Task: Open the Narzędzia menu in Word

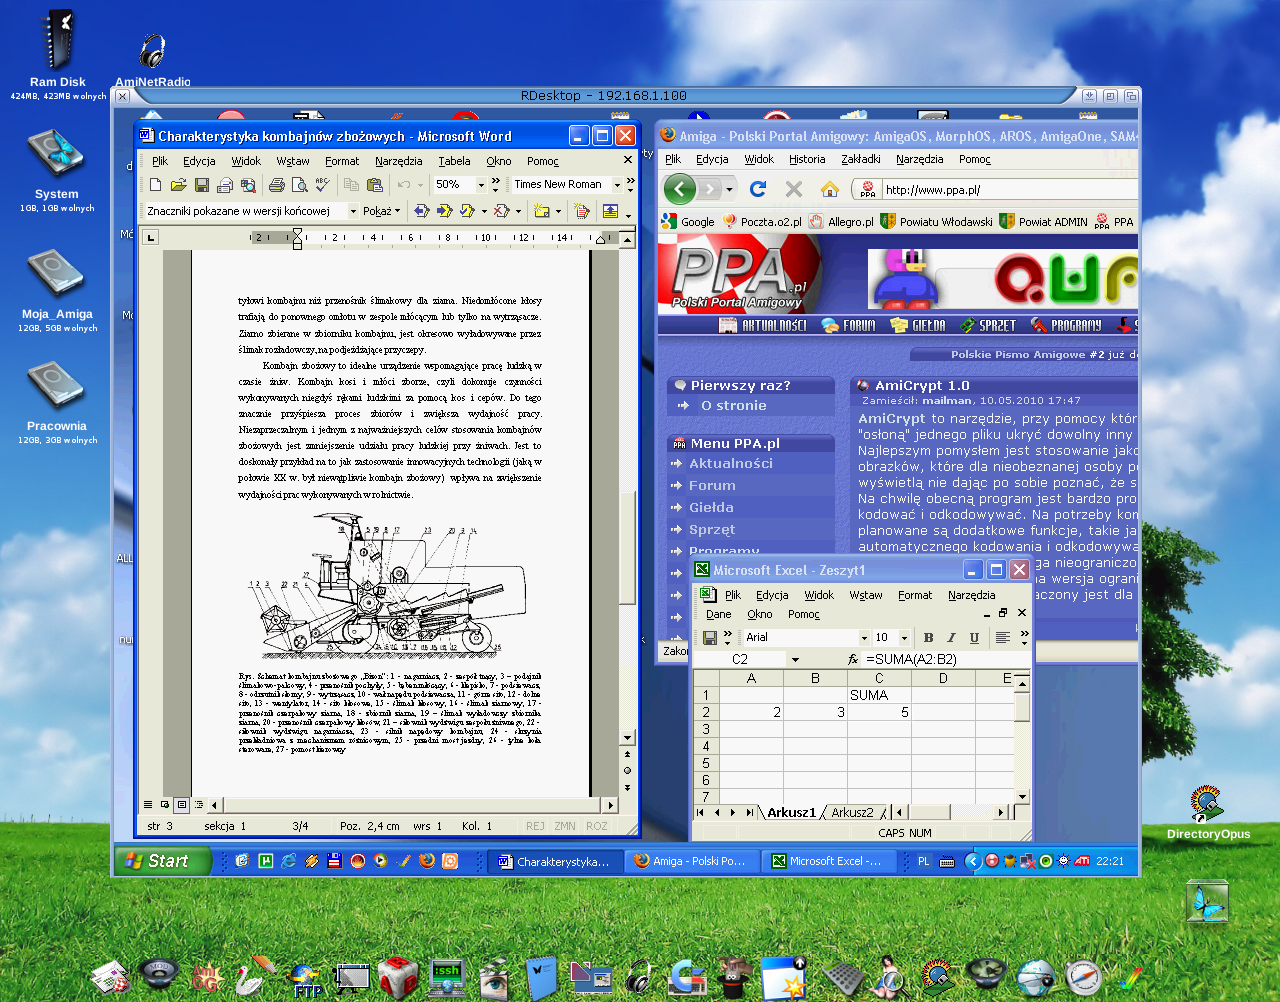Action: click(x=398, y=161)
